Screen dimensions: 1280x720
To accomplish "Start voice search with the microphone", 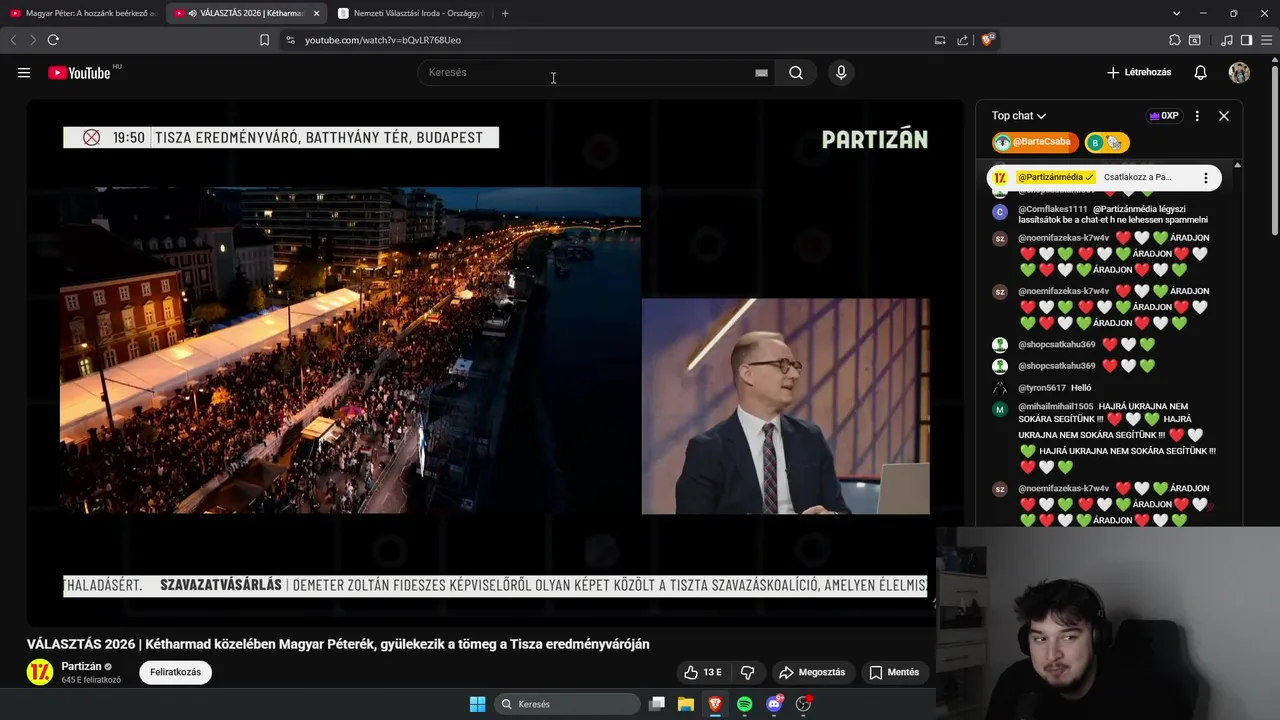I will [841, 72].
